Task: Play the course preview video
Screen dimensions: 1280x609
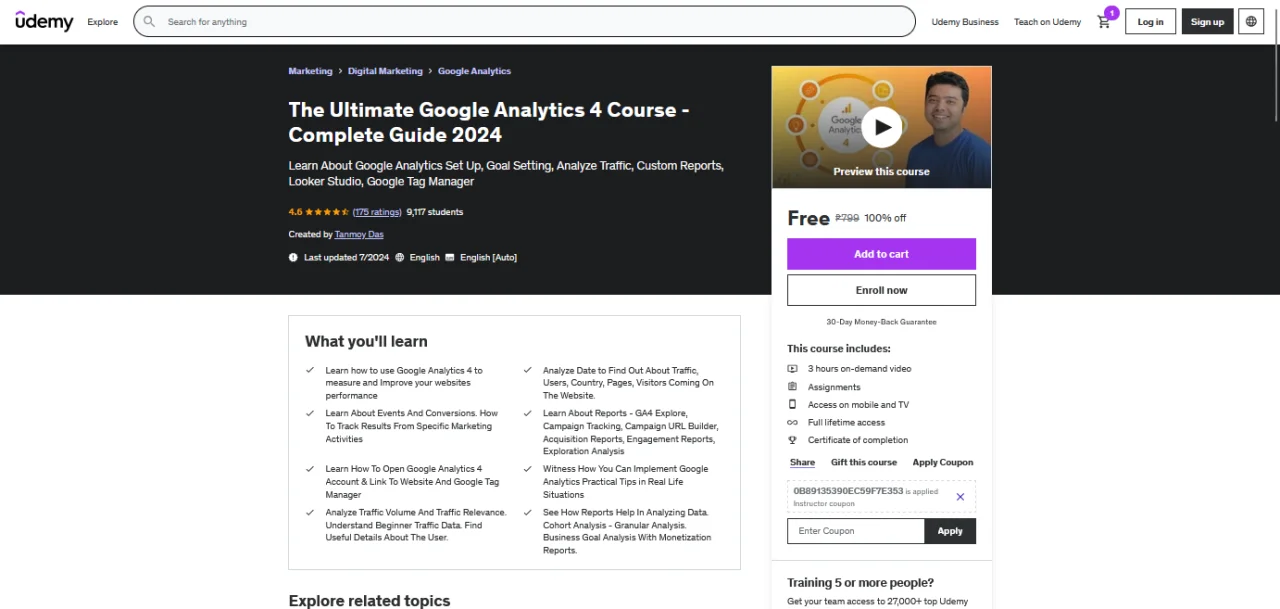Action: pos(881,127)
